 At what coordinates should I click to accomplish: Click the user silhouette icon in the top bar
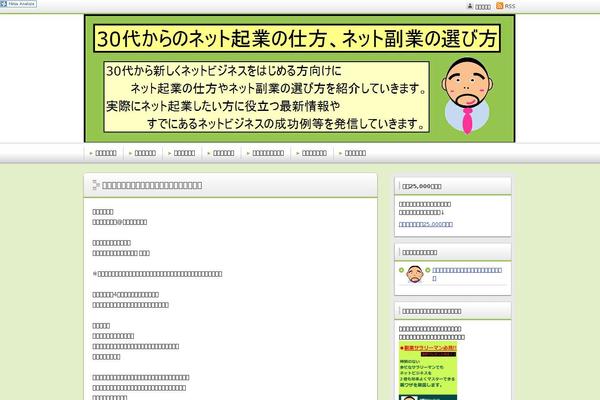[470, 6]
